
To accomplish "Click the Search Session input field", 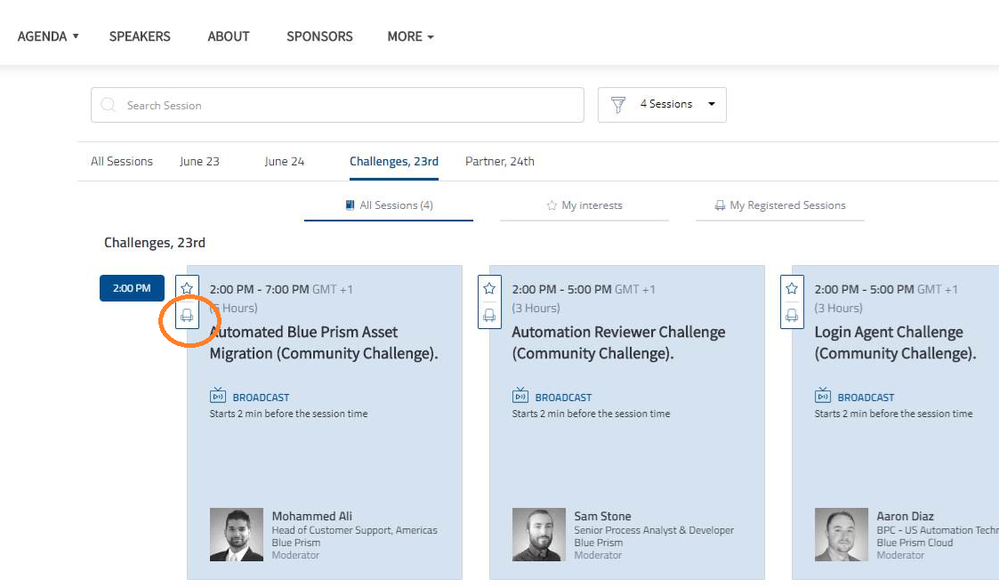I will coord(350,105).
